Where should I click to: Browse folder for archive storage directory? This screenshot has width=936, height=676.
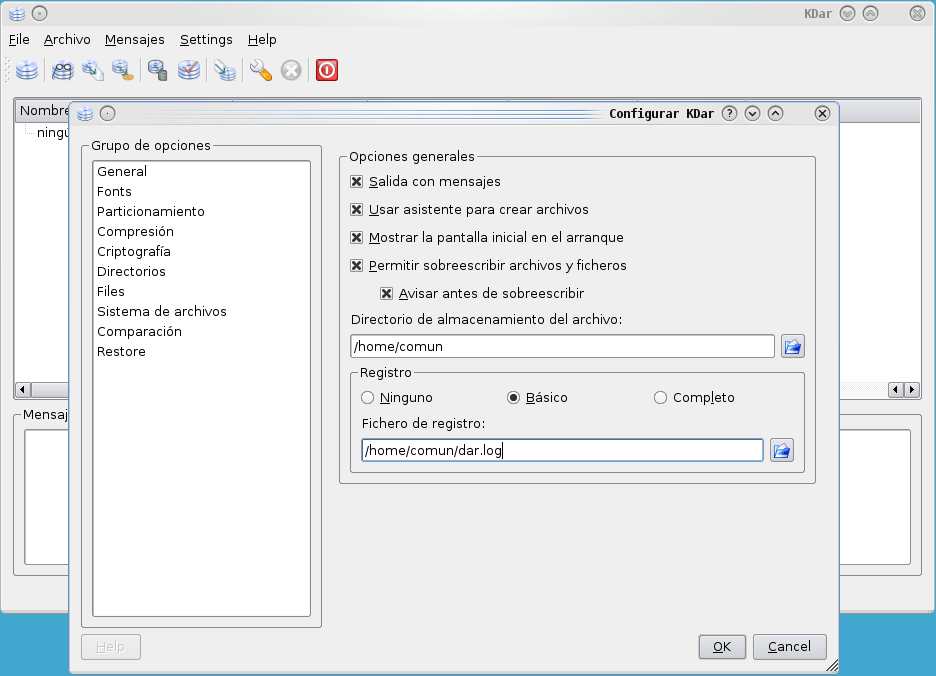(793, 347)
